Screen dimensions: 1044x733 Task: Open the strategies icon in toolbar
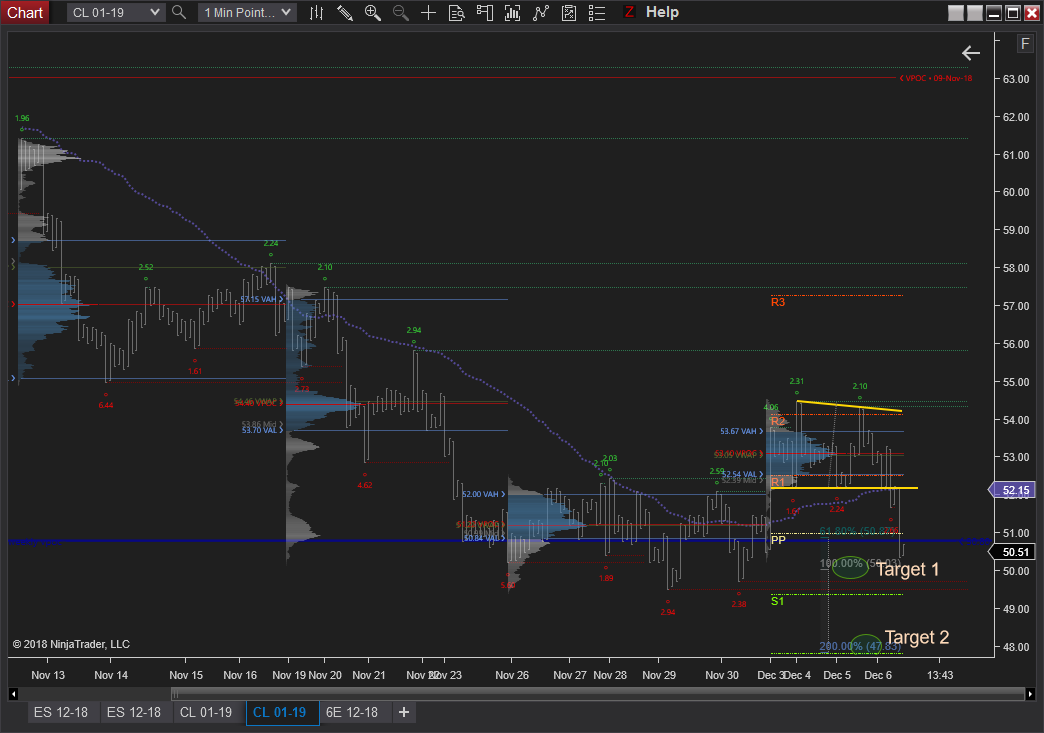[569, 13]
